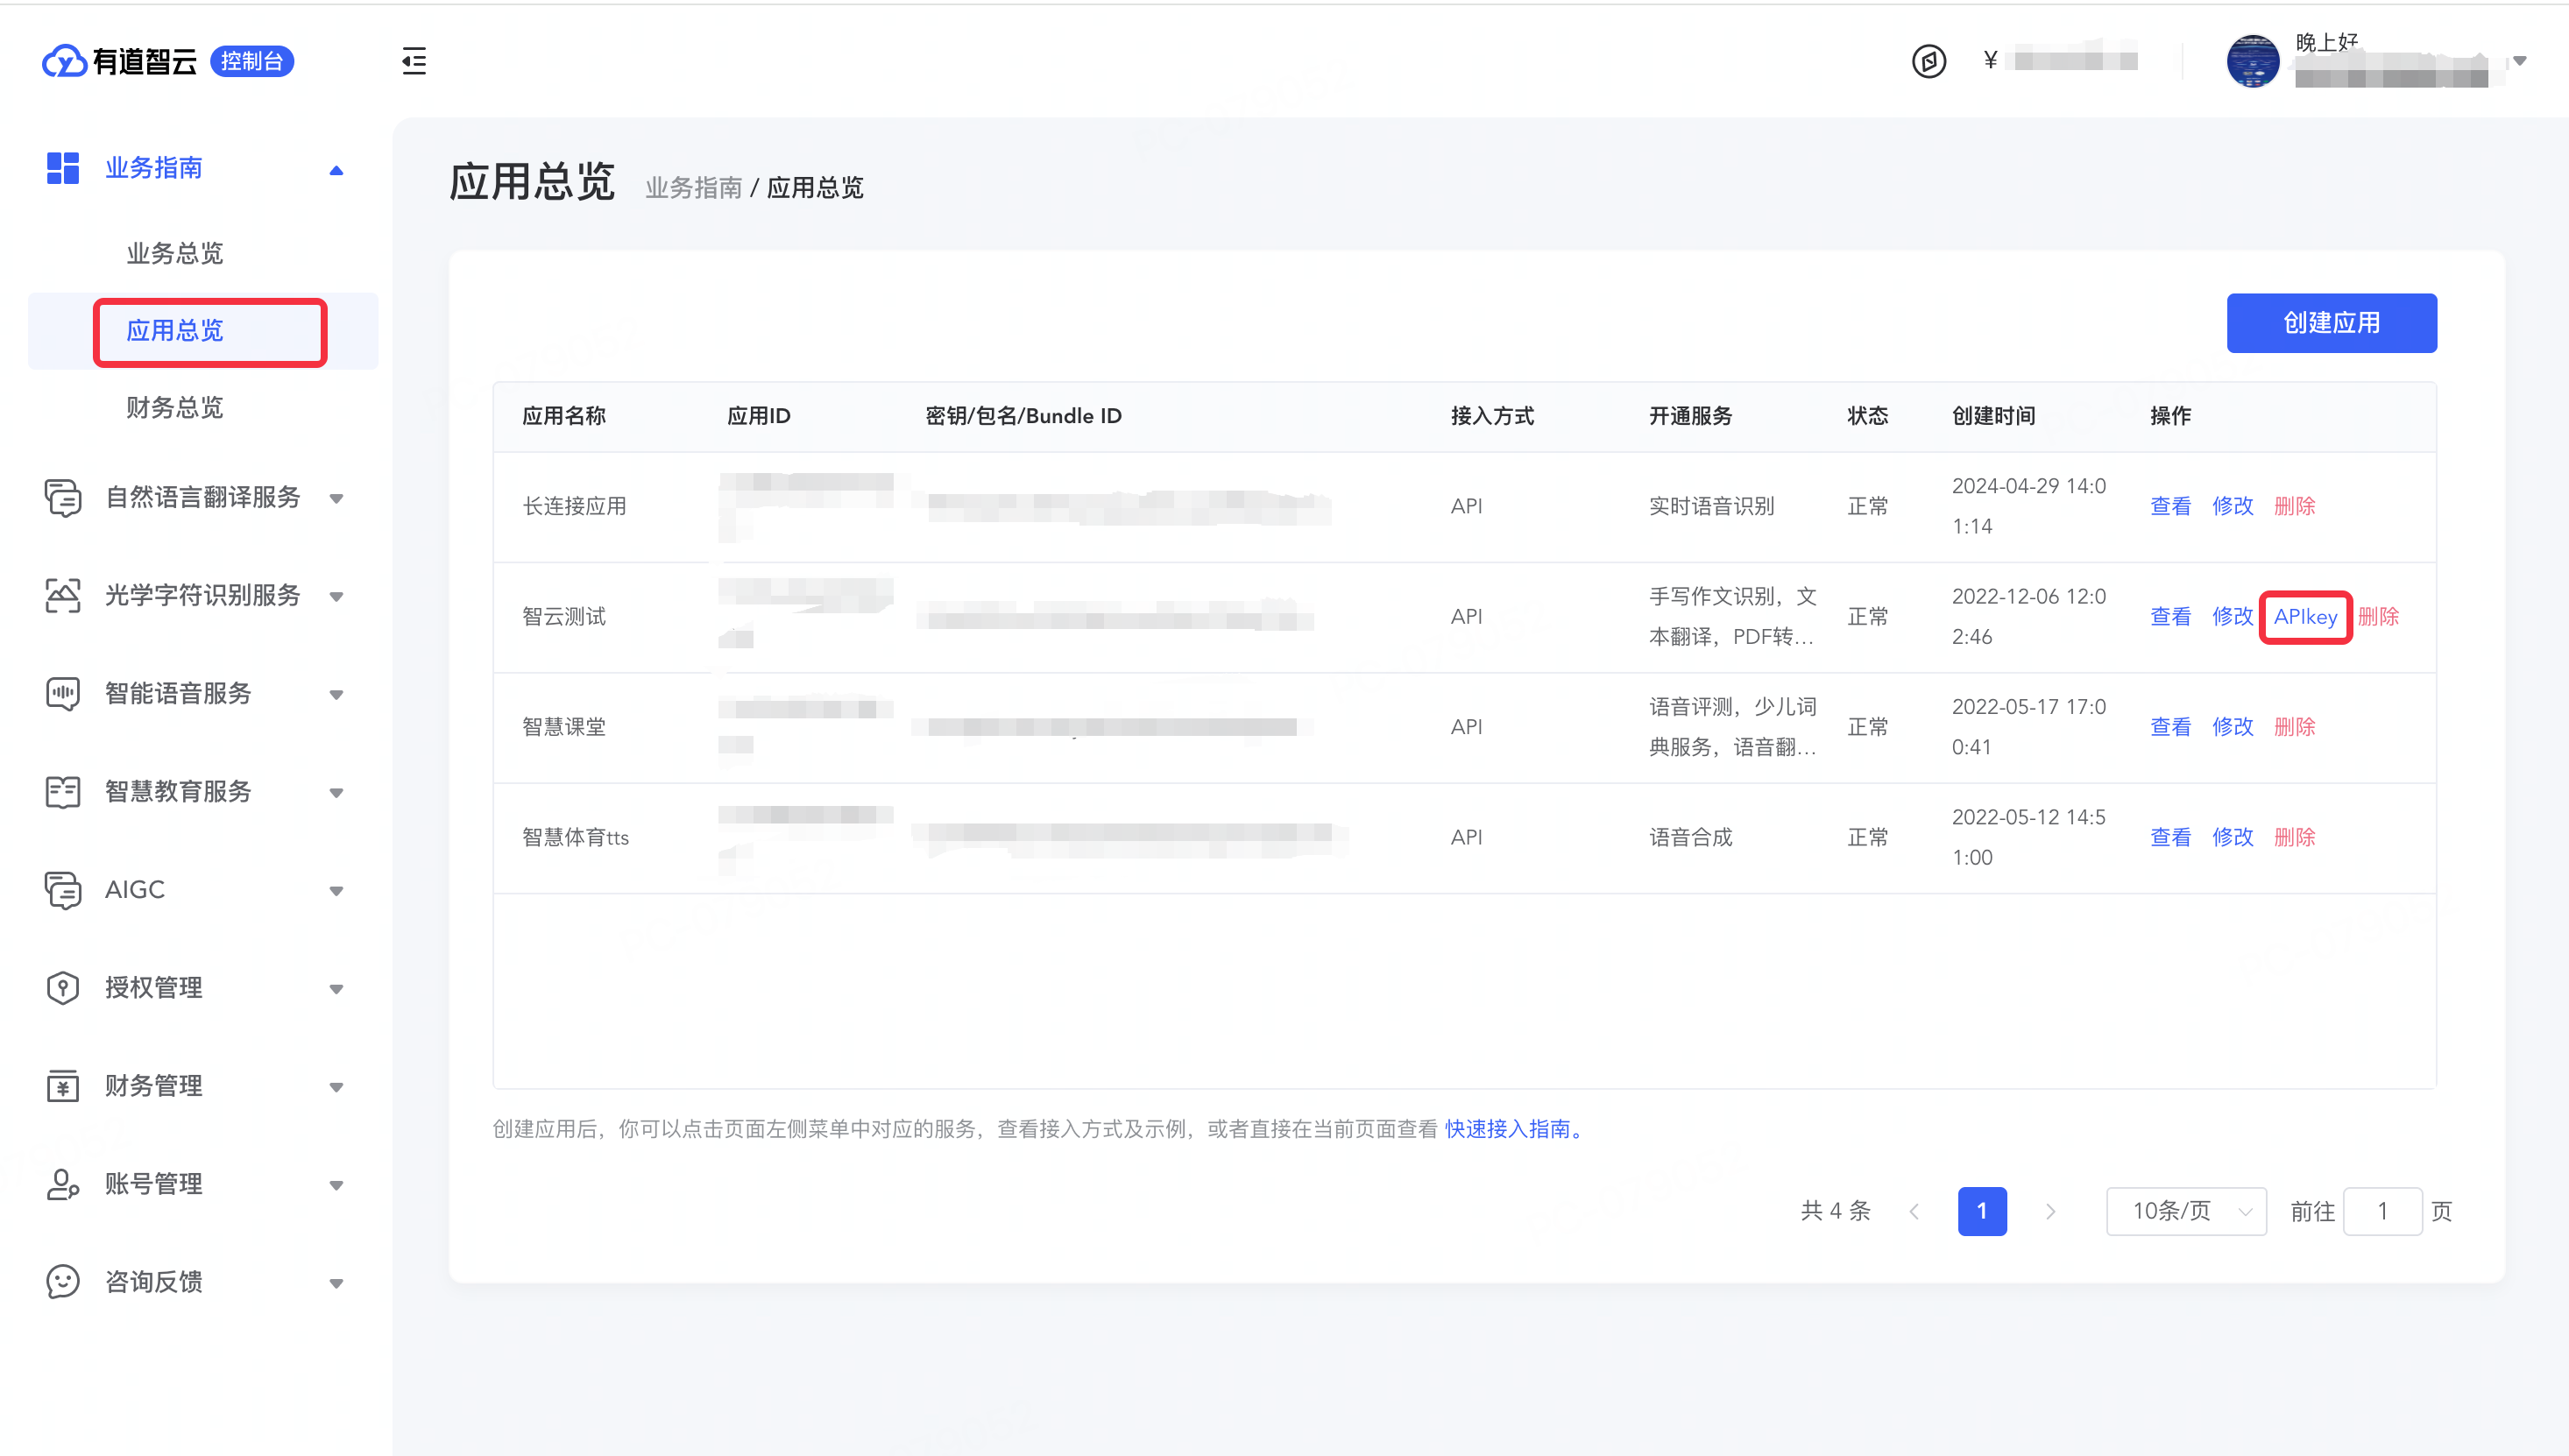Image resolution: width=2569 pixels, height=1456 pixels.
Task: Click the 光学字符识别服务 image icon
Action: point(62,595)
